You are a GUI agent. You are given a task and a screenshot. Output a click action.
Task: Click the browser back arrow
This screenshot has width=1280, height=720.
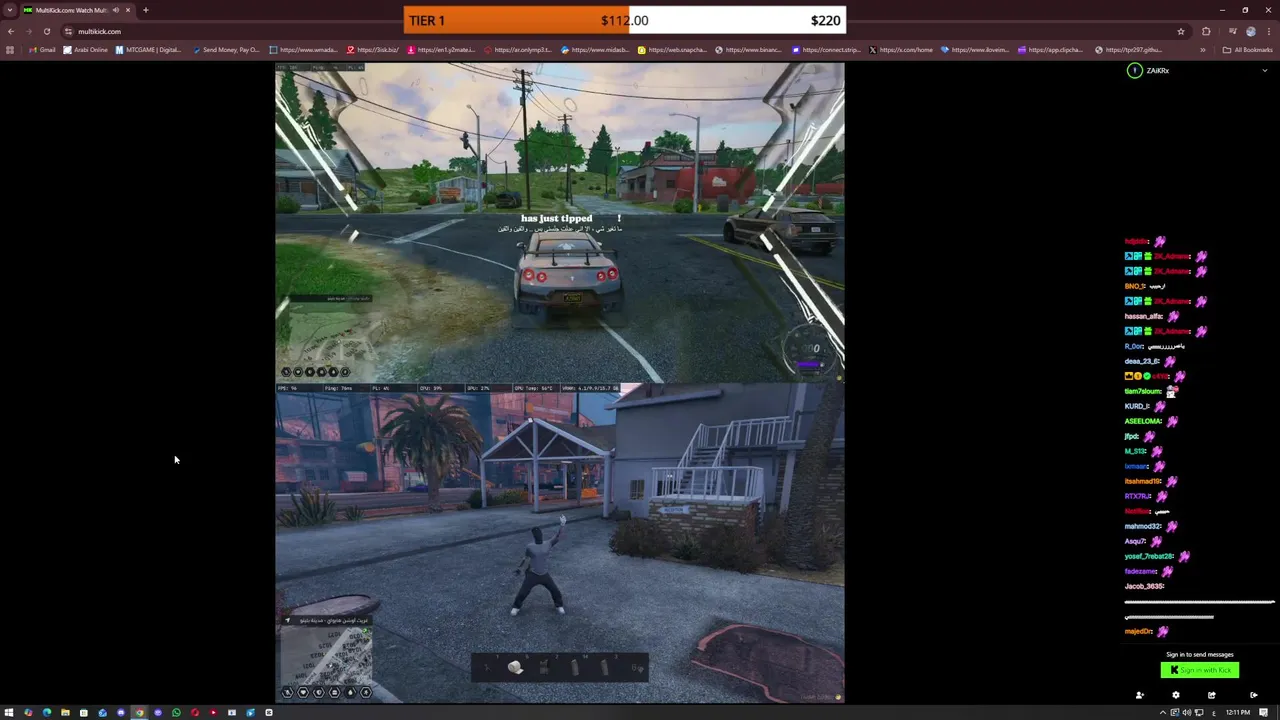coord(11,31)
